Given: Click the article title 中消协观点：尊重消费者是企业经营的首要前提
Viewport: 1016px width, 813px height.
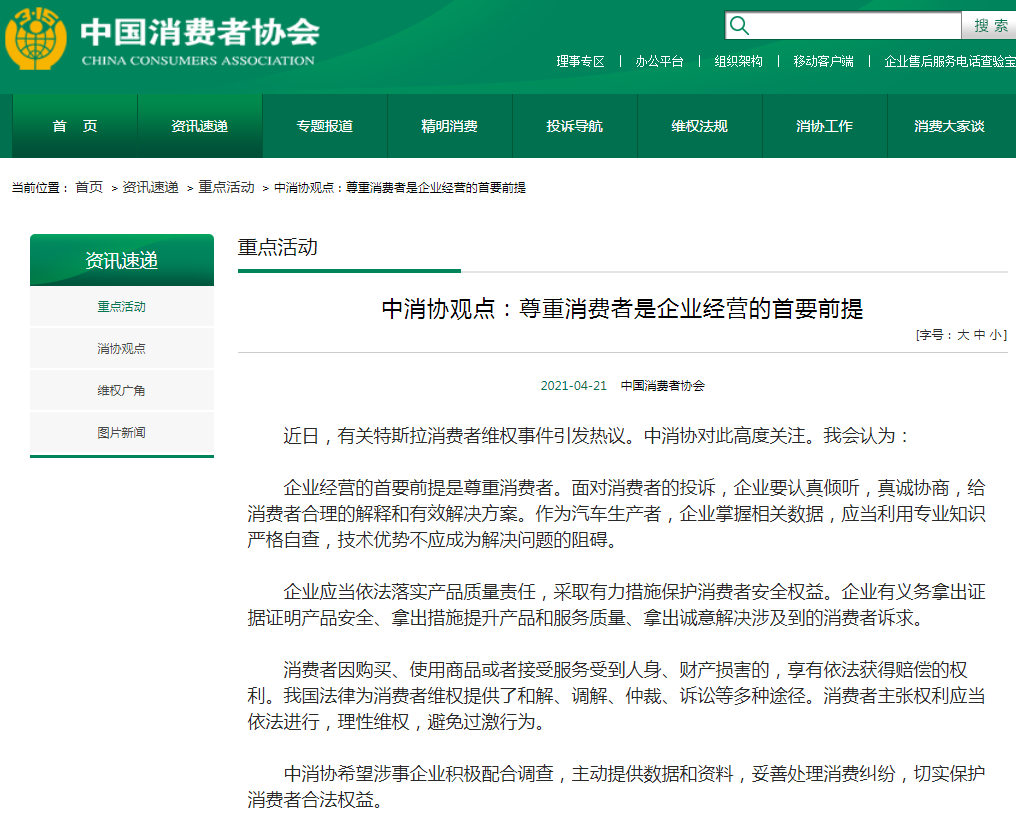Looking at the screenshot, I should 623,309.
